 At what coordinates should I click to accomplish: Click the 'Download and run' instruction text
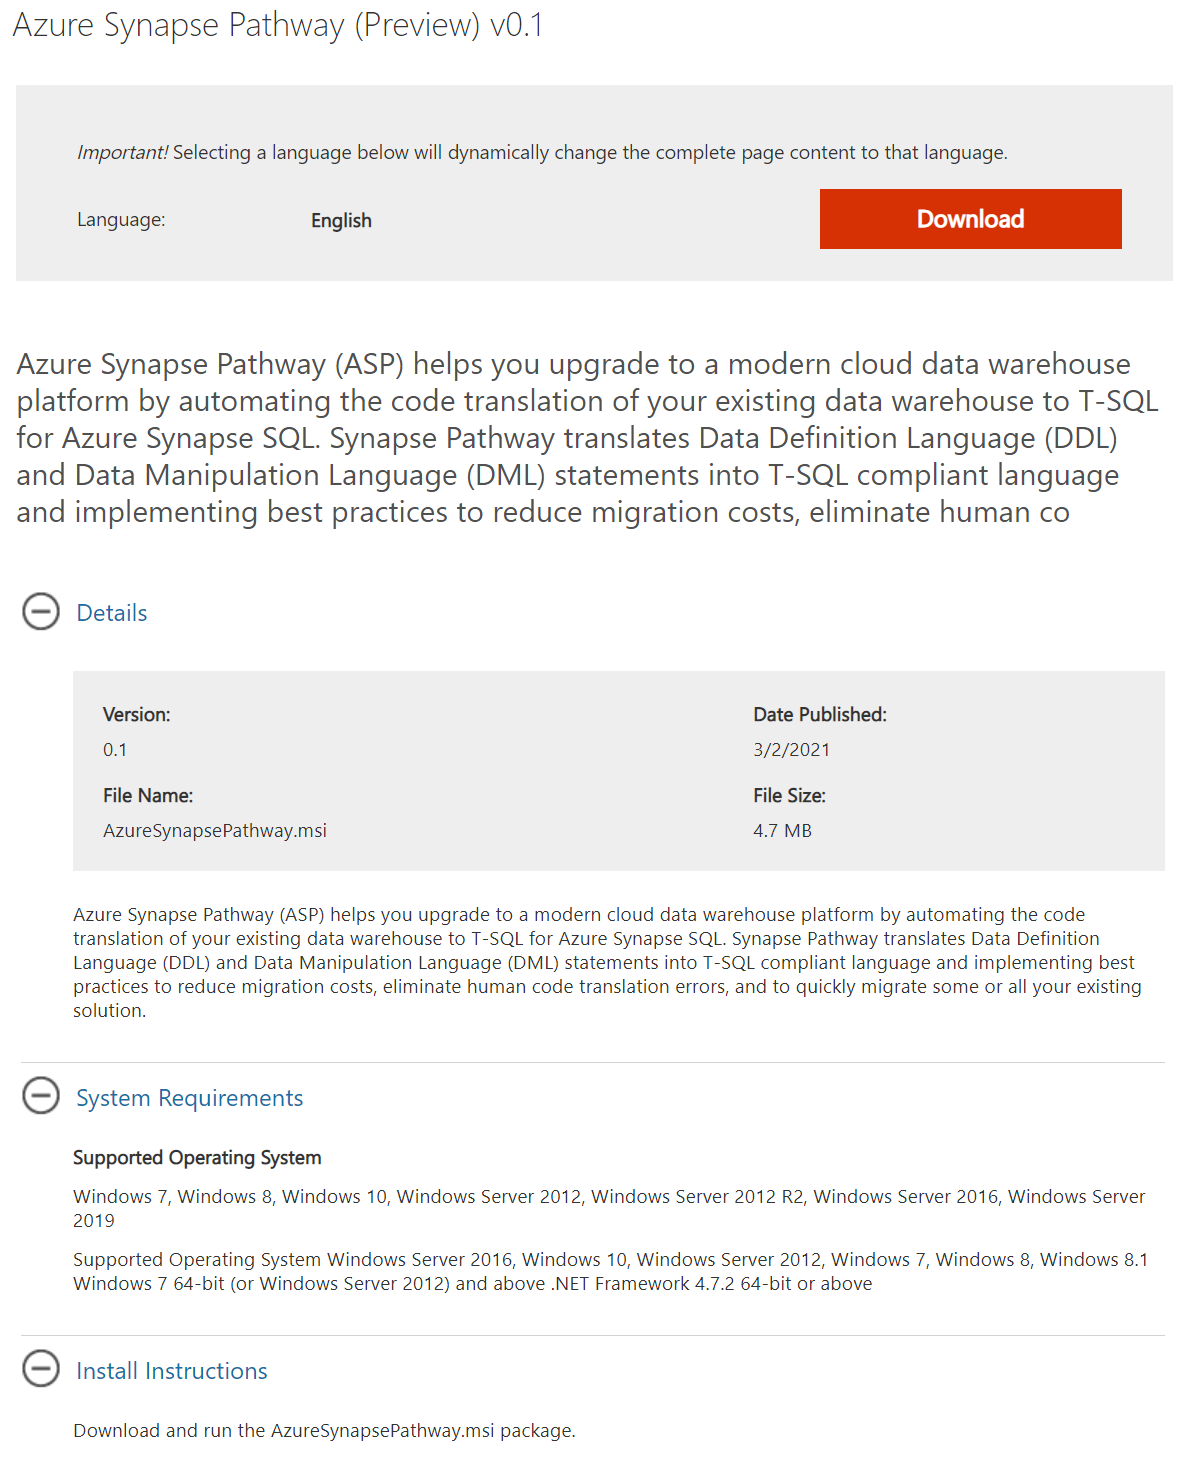(324, 1431)
